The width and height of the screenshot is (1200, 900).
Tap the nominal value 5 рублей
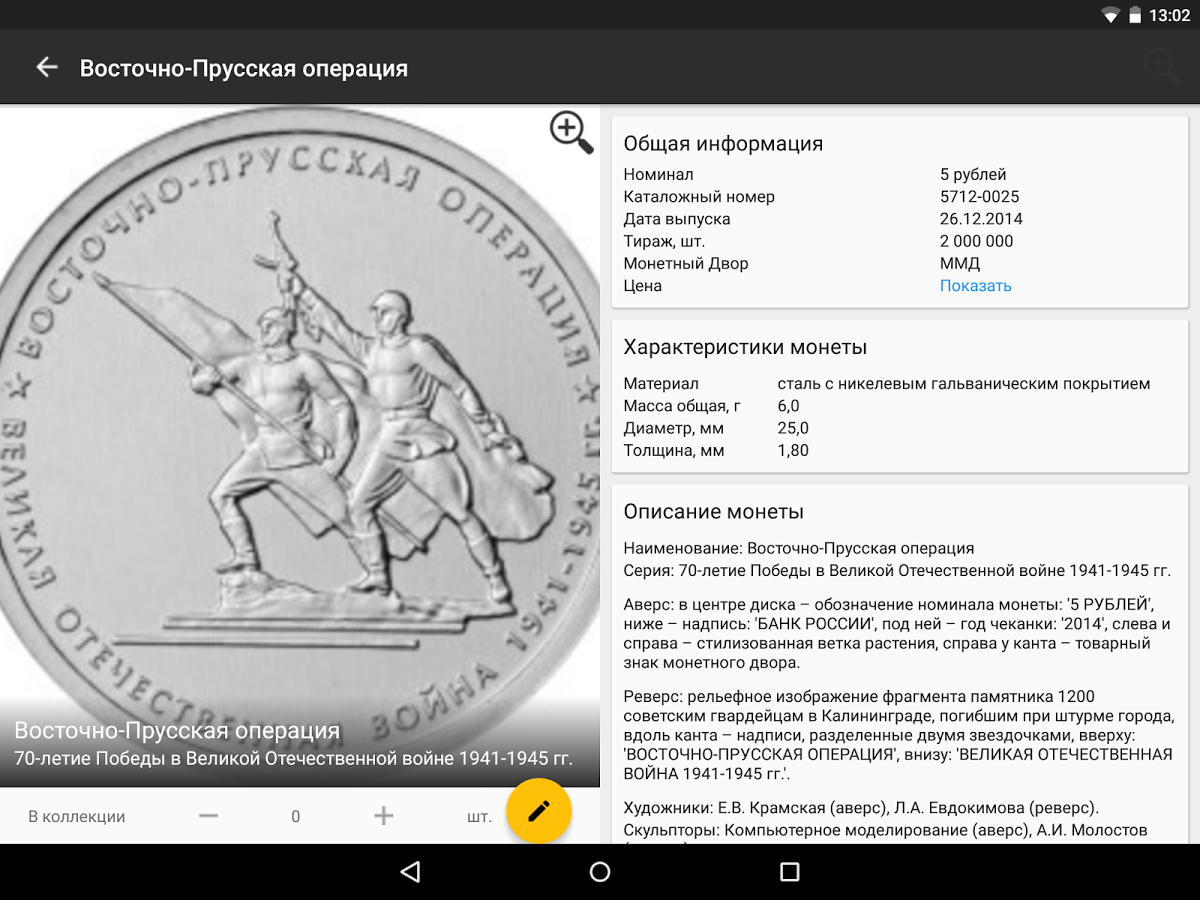(973, 174)
